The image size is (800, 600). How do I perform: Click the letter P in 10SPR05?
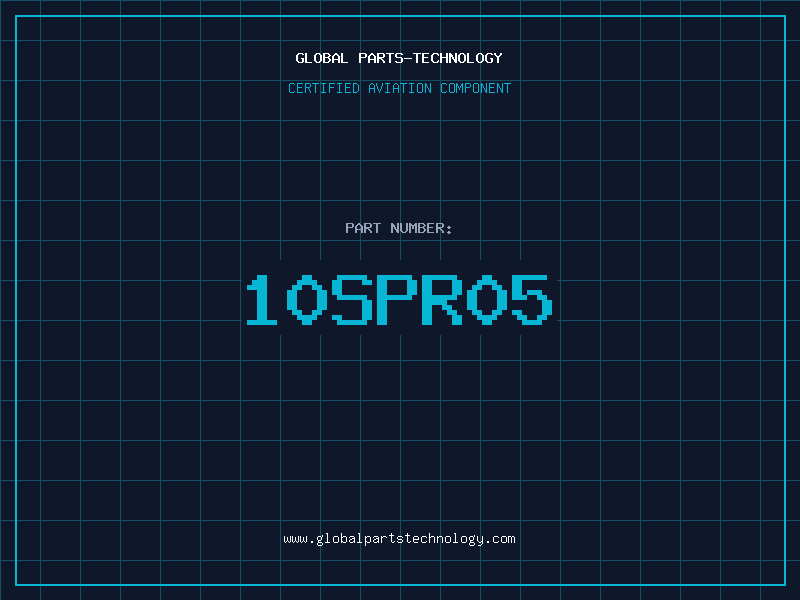coord(397,299)
